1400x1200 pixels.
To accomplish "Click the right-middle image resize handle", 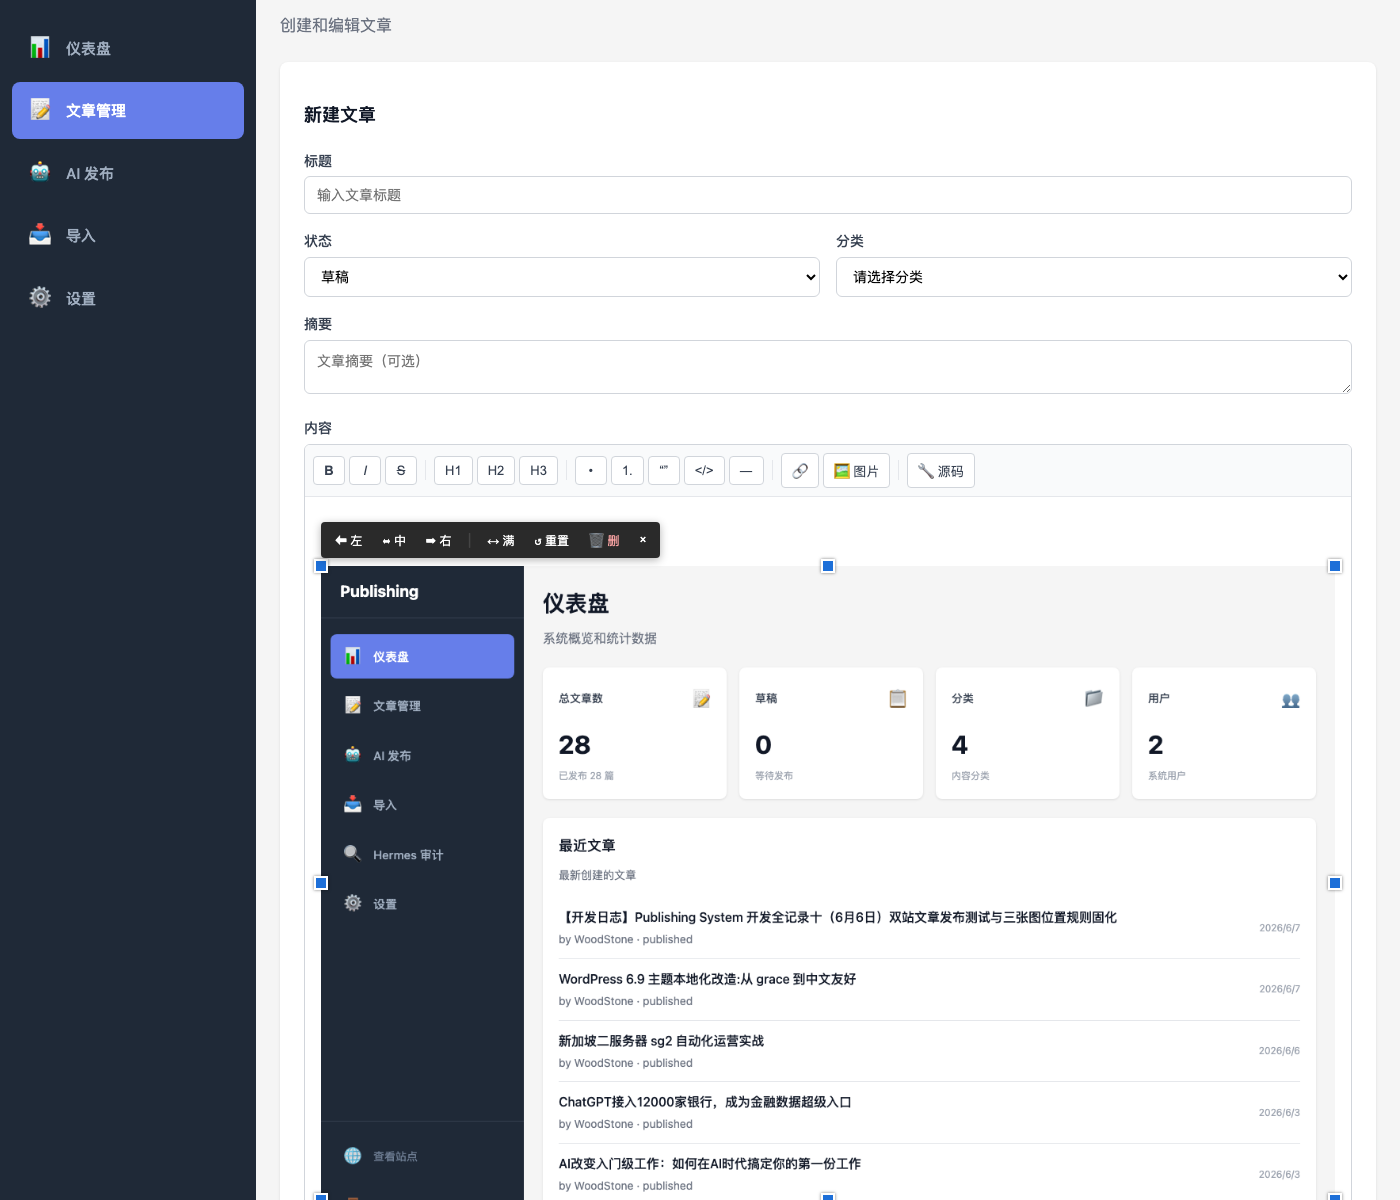I will click(1335, 883).
